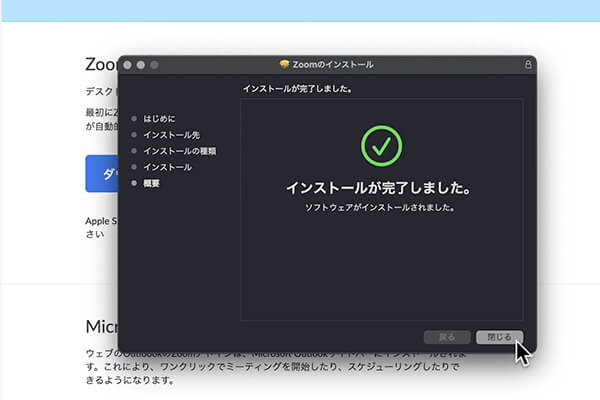Click the blue download button on the webpage behind
Image resolution: width=600 pixels, height=400 pixels.
click(x=102, y=173)
